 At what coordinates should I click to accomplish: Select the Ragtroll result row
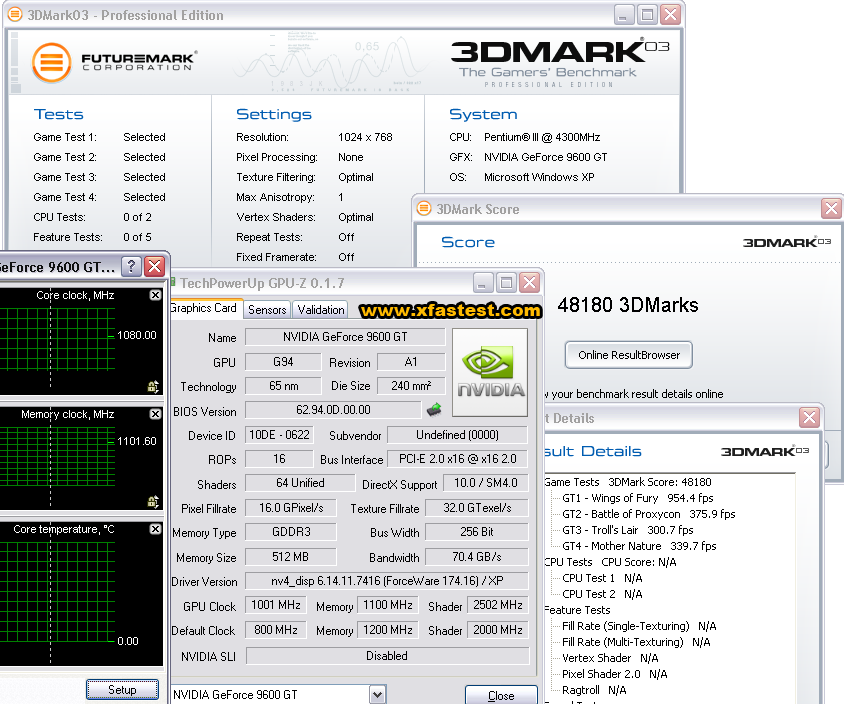(x=594, y=690)
